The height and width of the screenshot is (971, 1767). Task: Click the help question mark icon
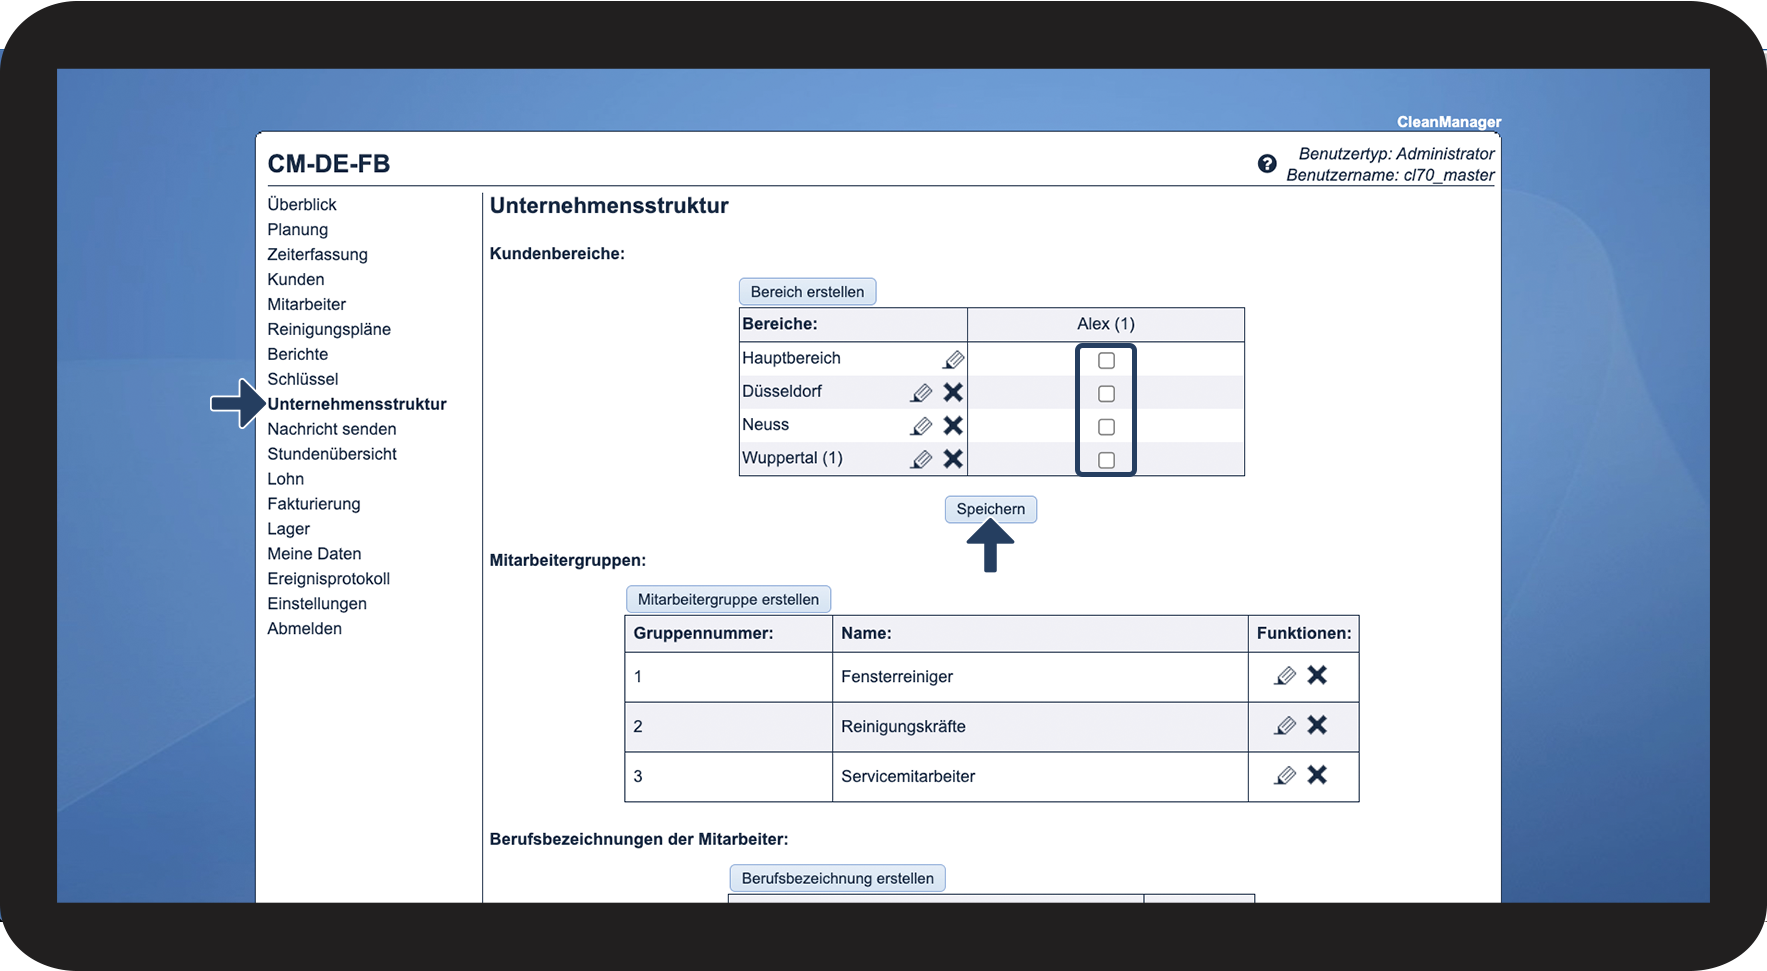point(1266,164)
